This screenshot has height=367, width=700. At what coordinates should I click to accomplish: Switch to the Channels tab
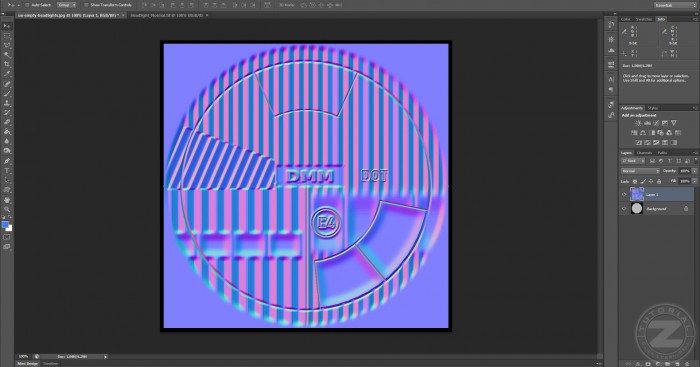click(645, 153)
